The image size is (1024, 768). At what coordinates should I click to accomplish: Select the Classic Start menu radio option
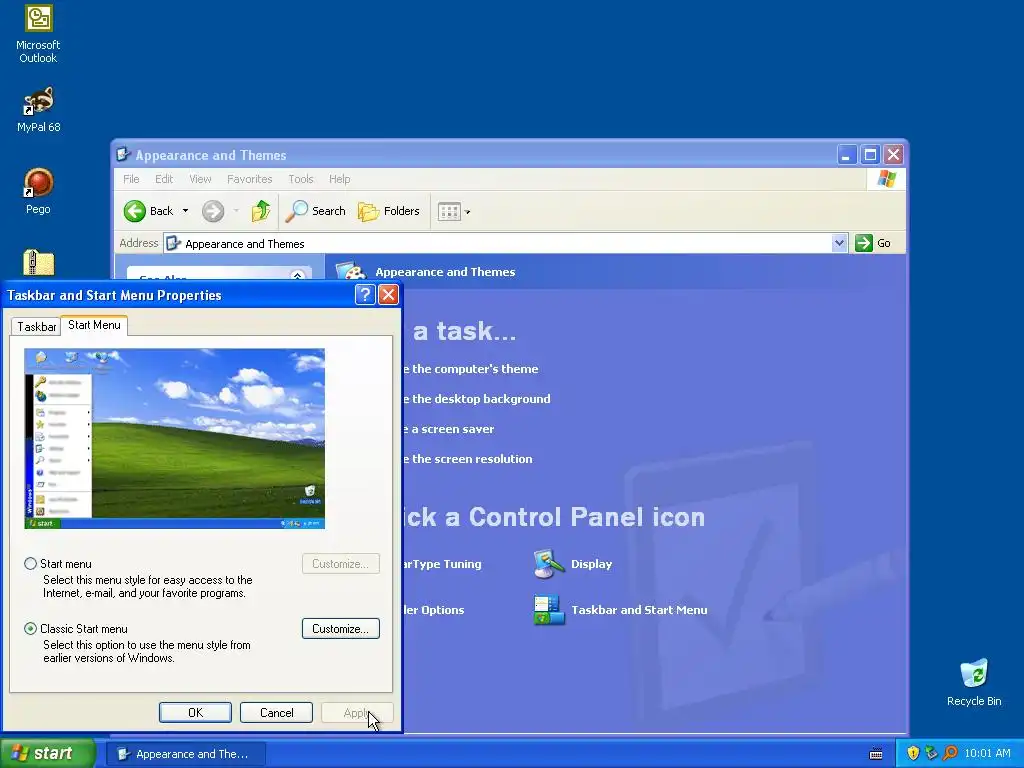31,629
